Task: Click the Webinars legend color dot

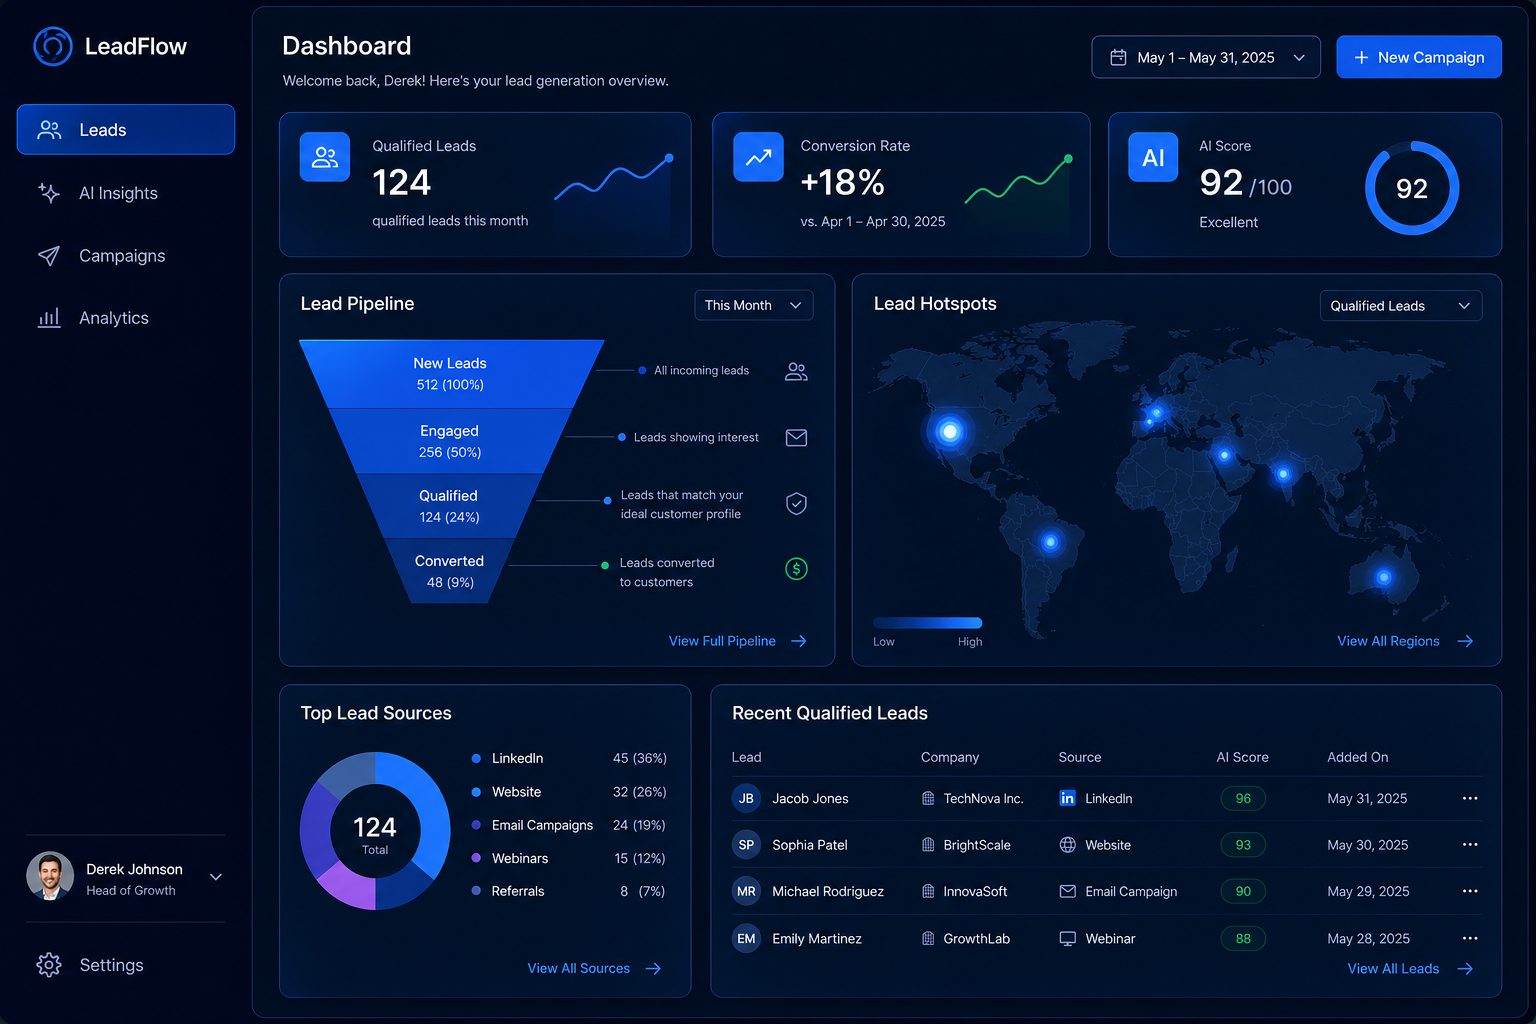Action: pos(476,858)
